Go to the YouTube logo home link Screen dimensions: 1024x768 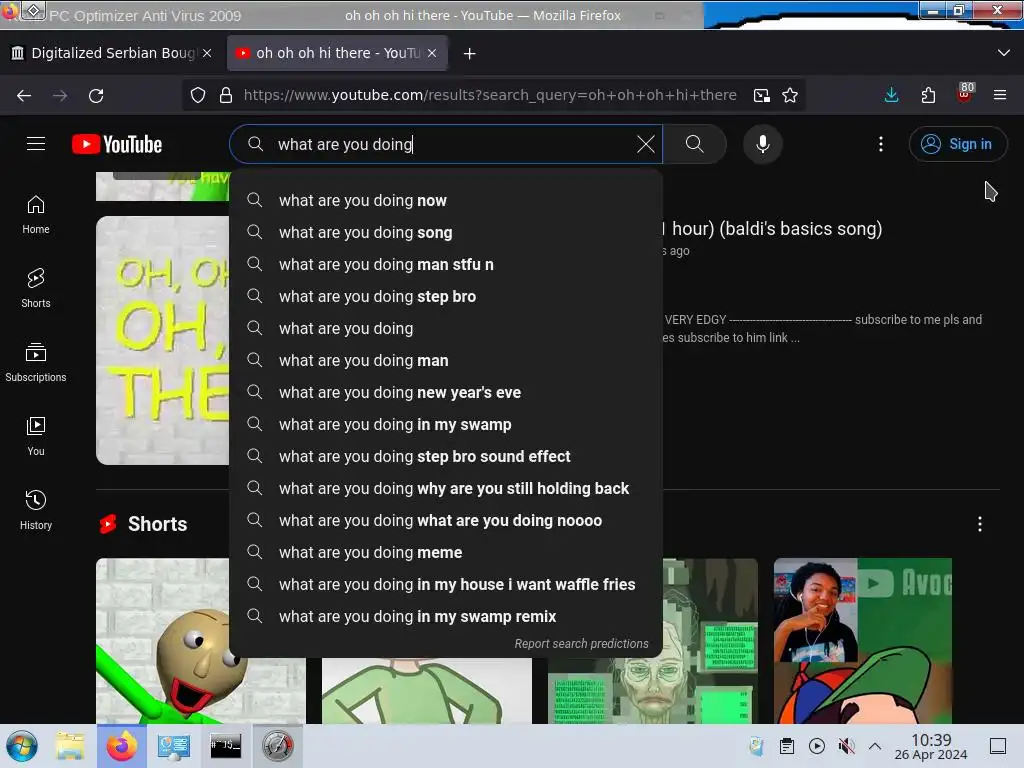click(x=117, y=144)
